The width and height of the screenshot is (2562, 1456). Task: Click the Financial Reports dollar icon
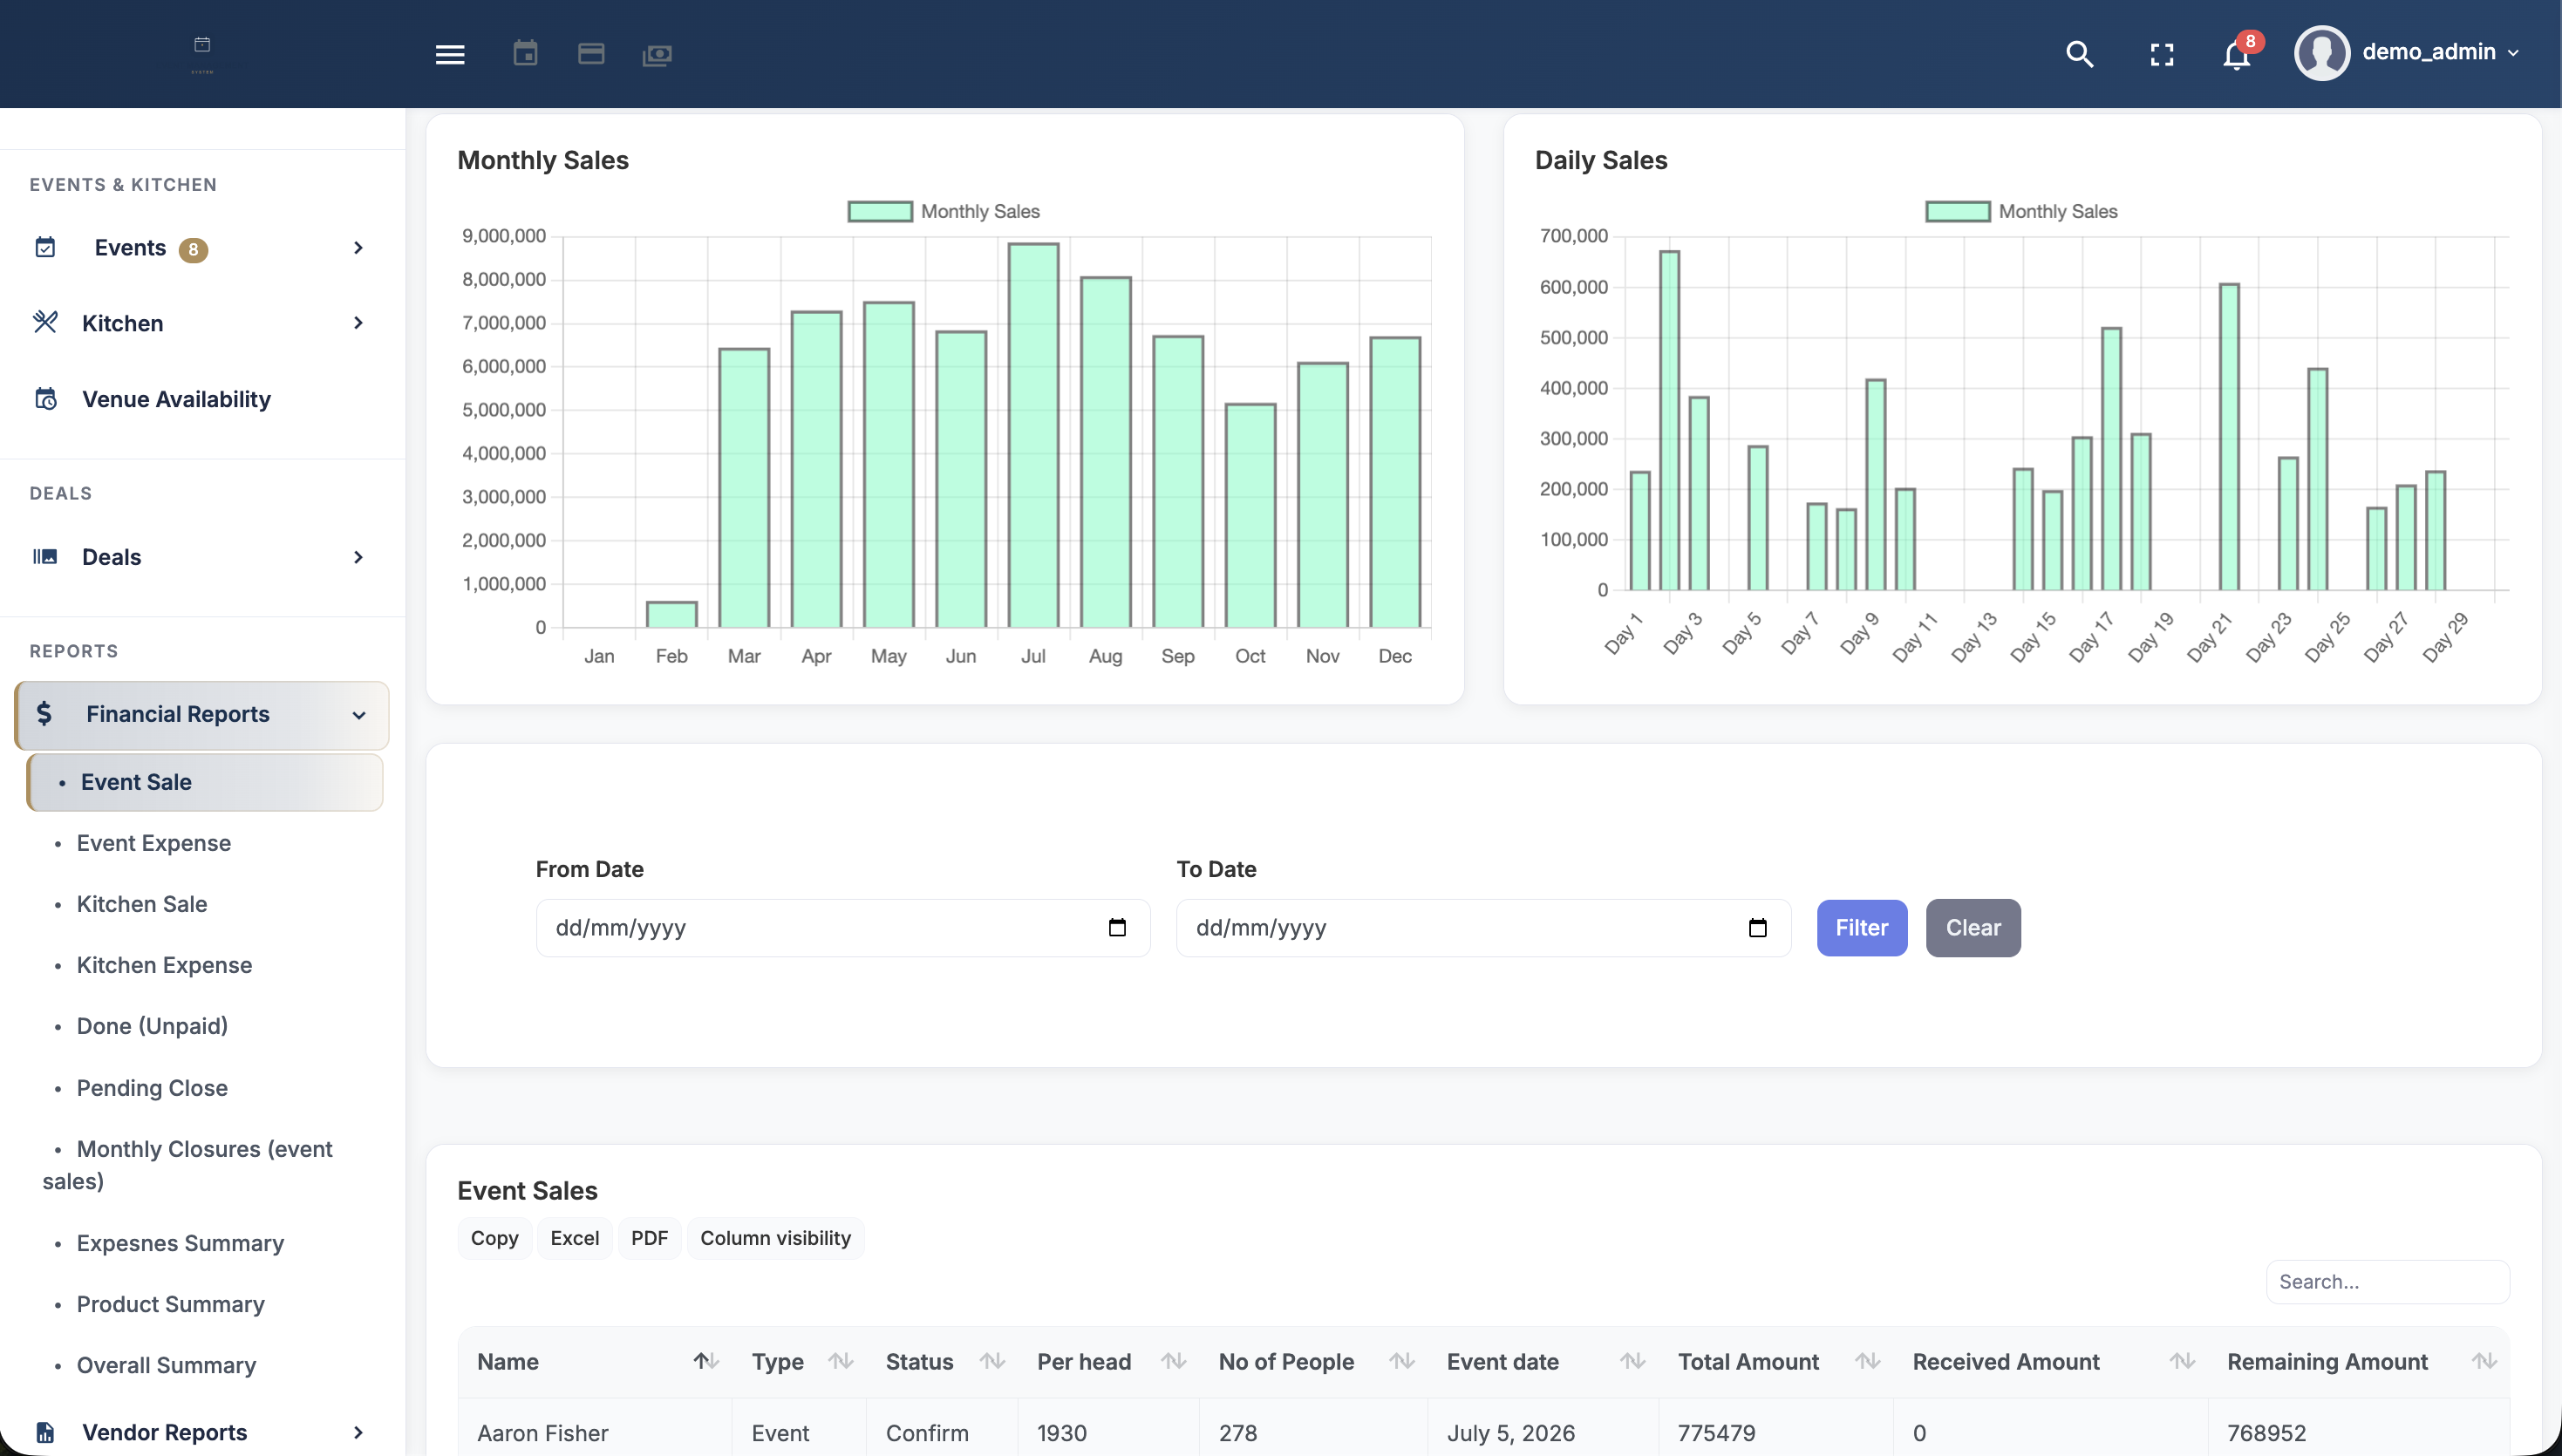(44, 713)
